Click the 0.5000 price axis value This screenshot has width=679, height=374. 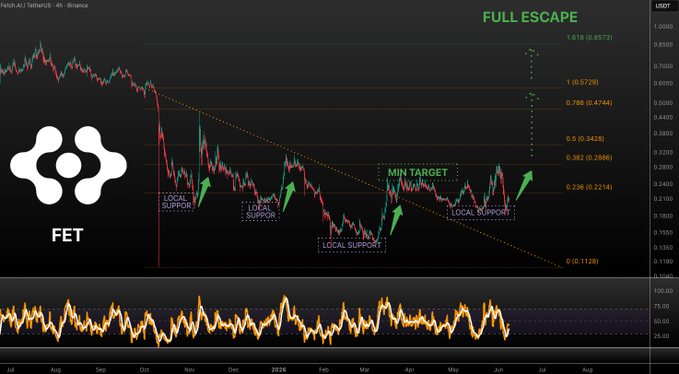tap(664, 103)
